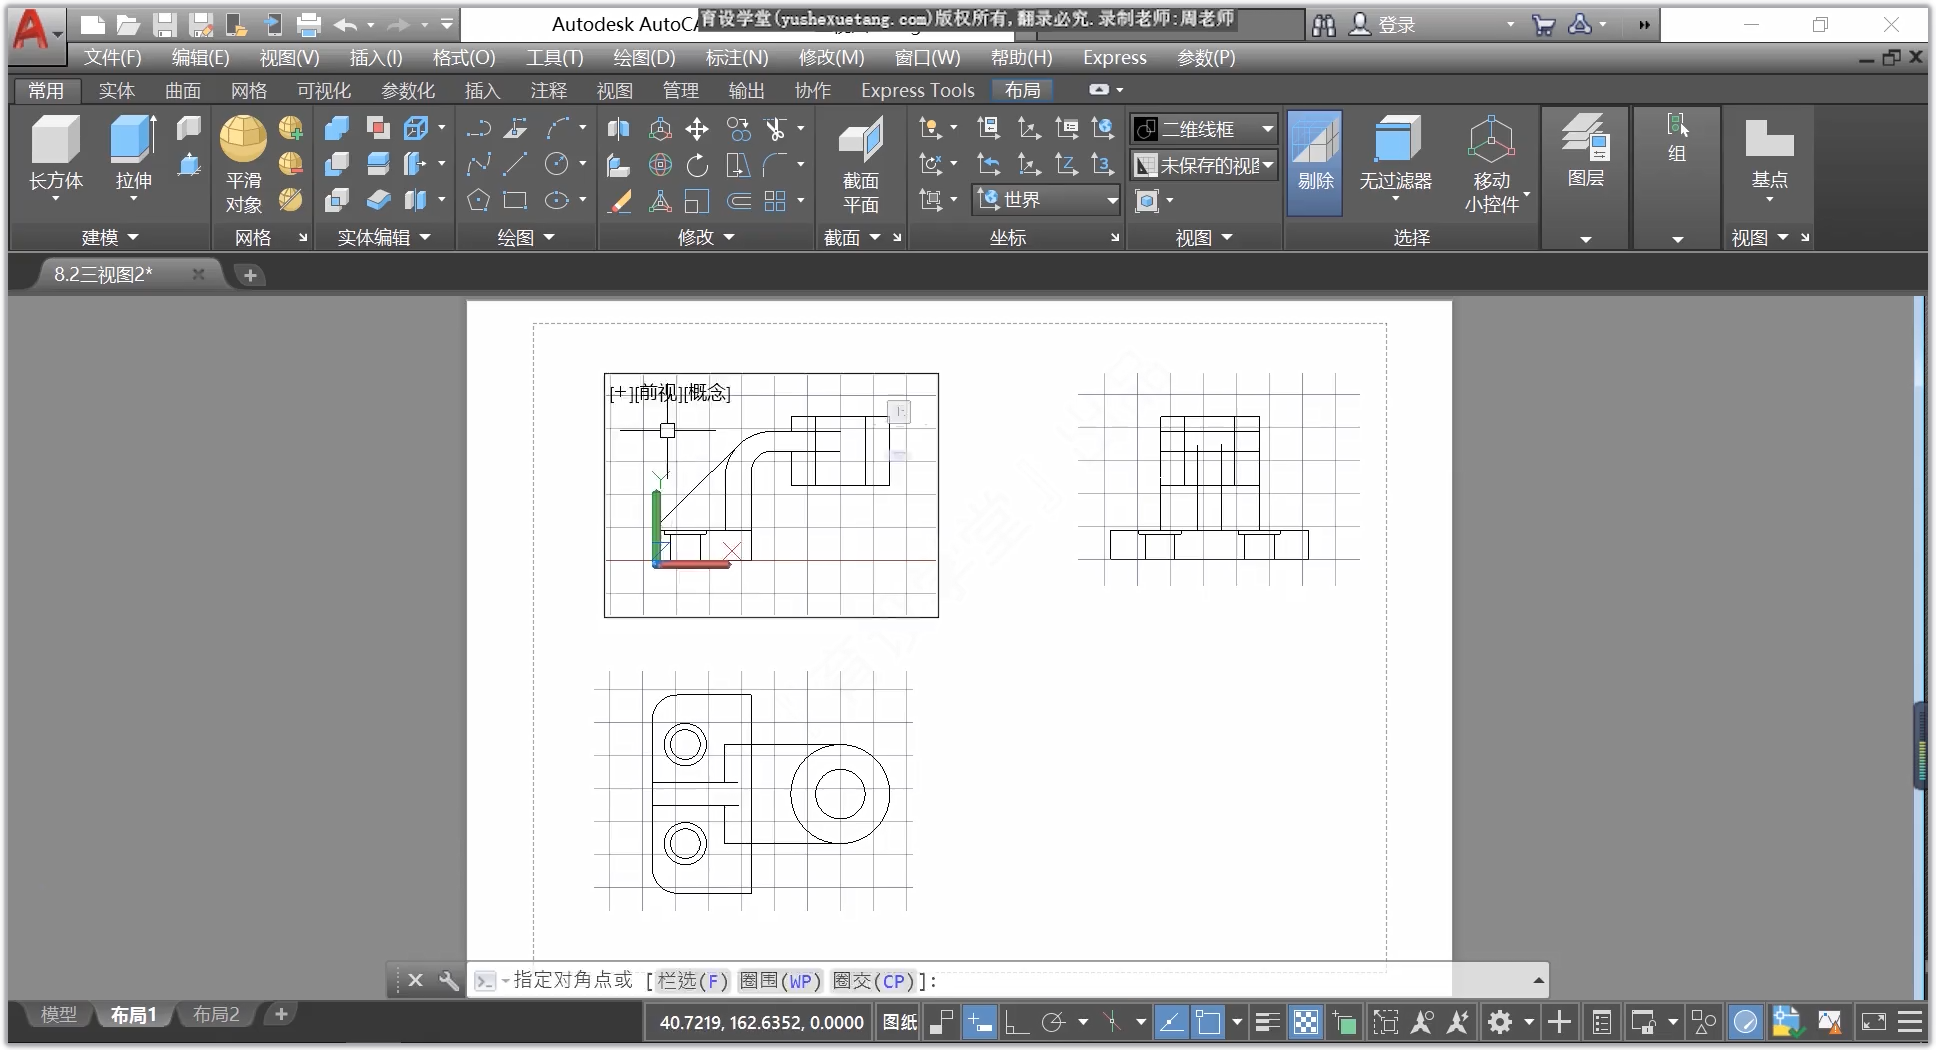Expand the 实体编辑 panel

tap(384, 238)
